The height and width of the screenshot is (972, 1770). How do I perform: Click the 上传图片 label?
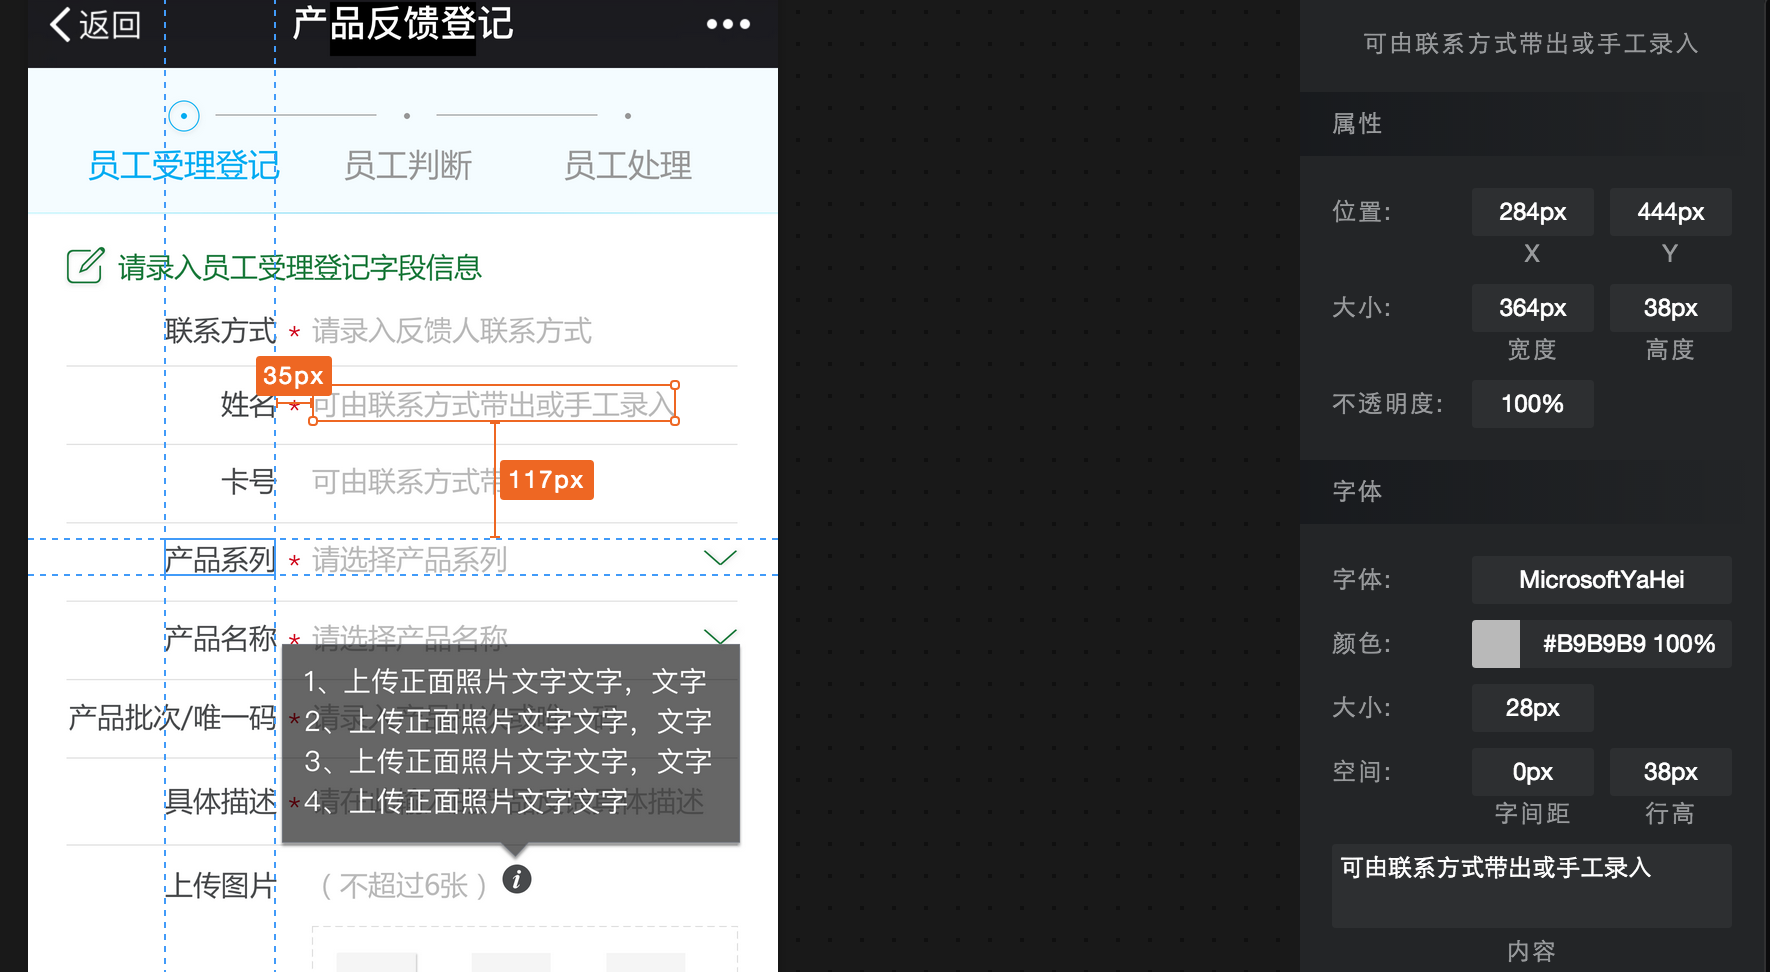(x=220, y=885)
